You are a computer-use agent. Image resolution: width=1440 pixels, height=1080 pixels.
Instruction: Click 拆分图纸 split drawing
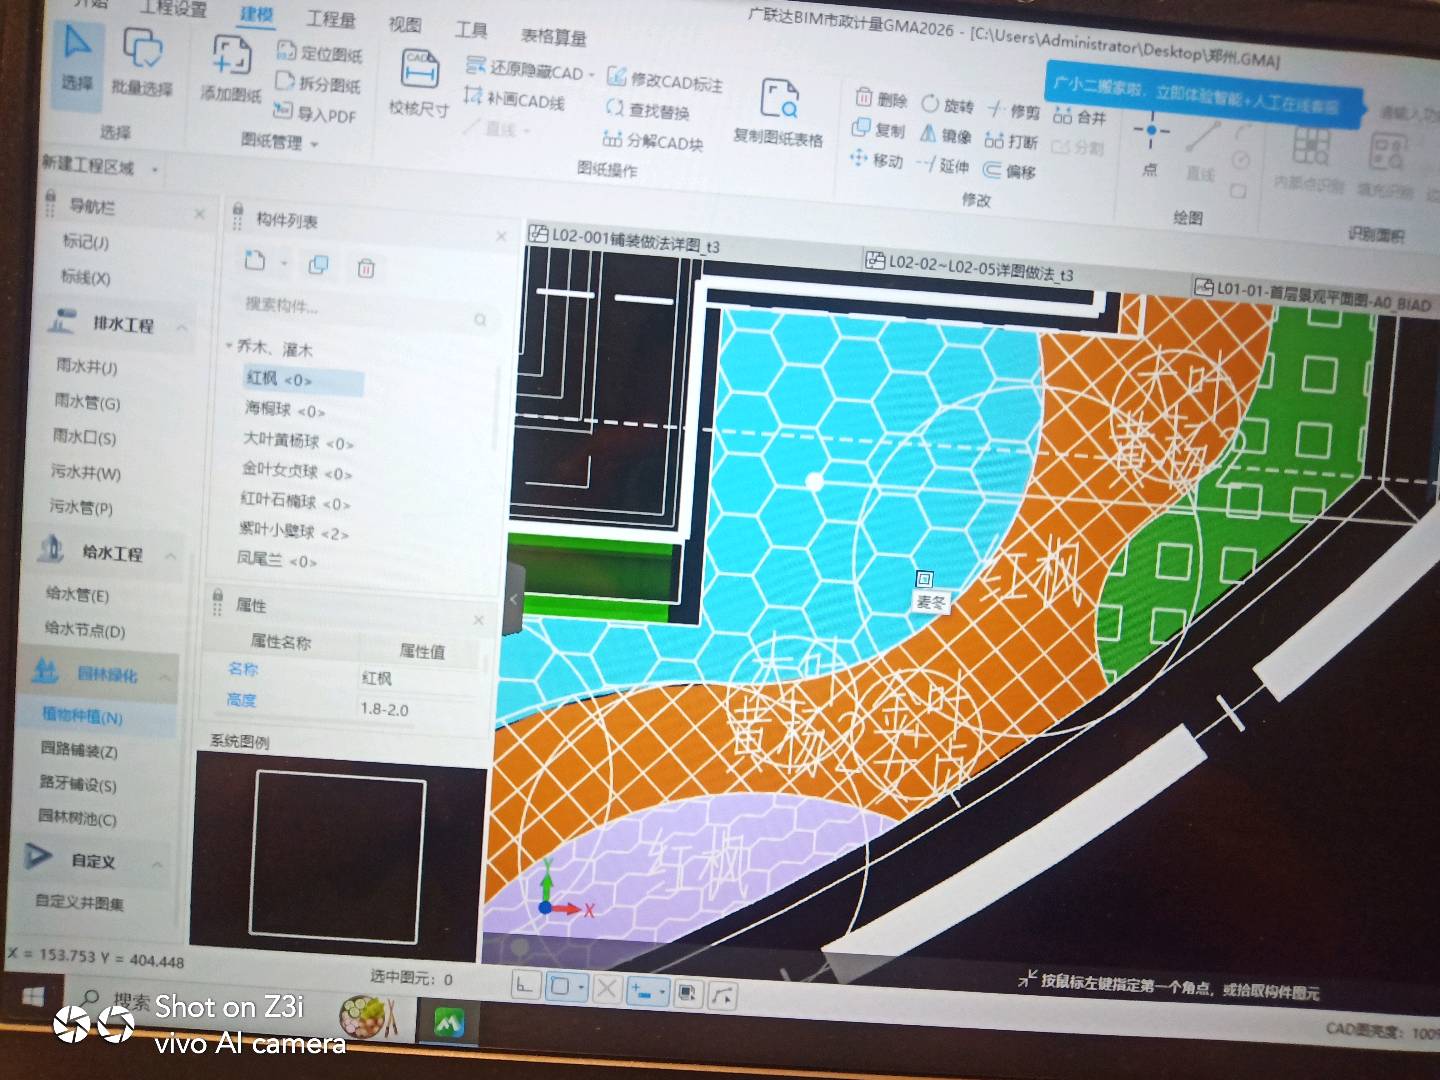(318, 83)
